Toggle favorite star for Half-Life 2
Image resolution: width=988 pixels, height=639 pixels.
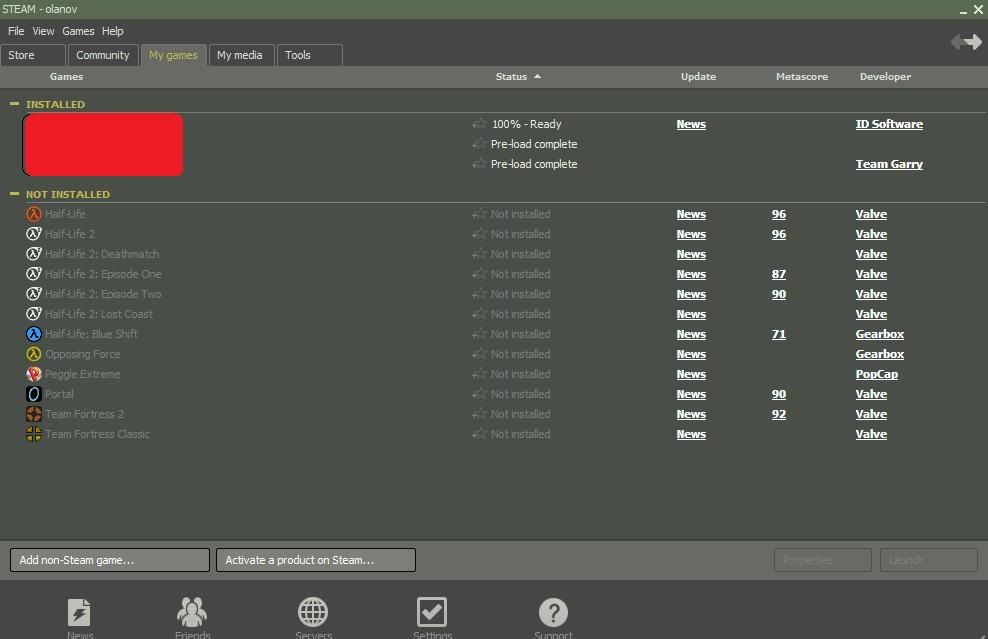480,234
